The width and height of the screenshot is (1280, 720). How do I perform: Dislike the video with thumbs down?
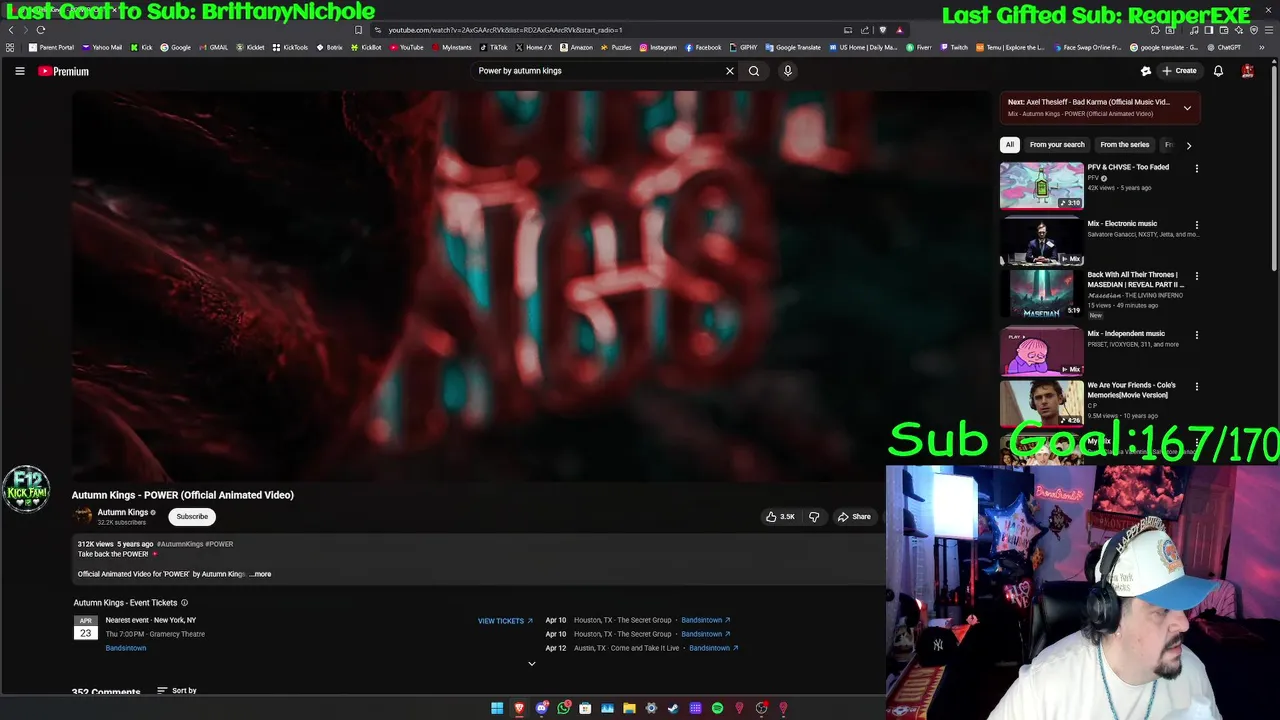[814, 517]
